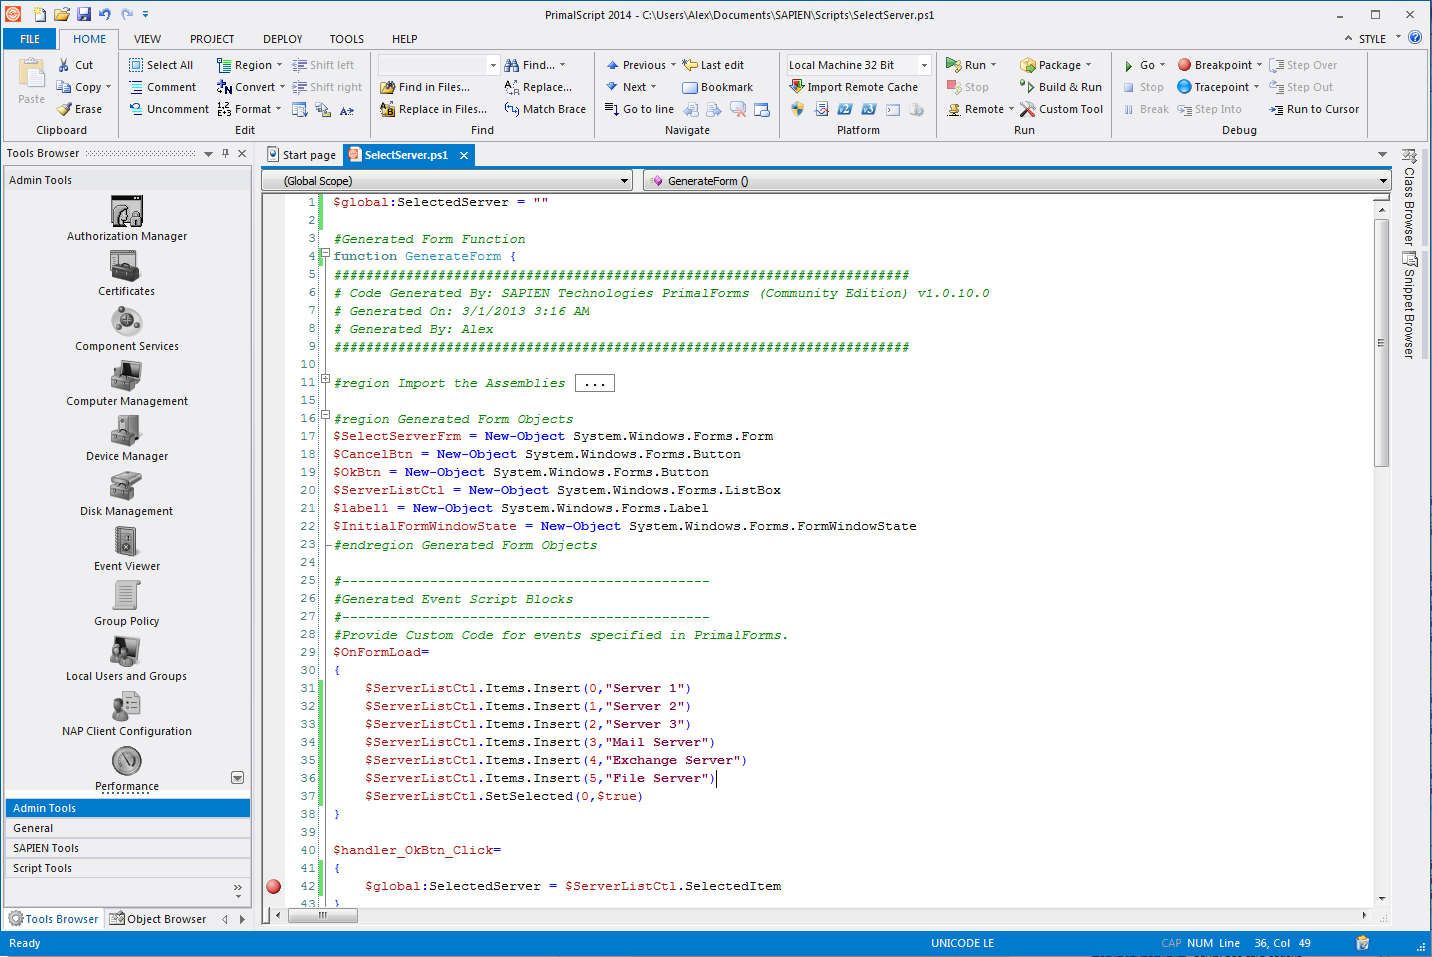Click the find text input box

(433, 65)
